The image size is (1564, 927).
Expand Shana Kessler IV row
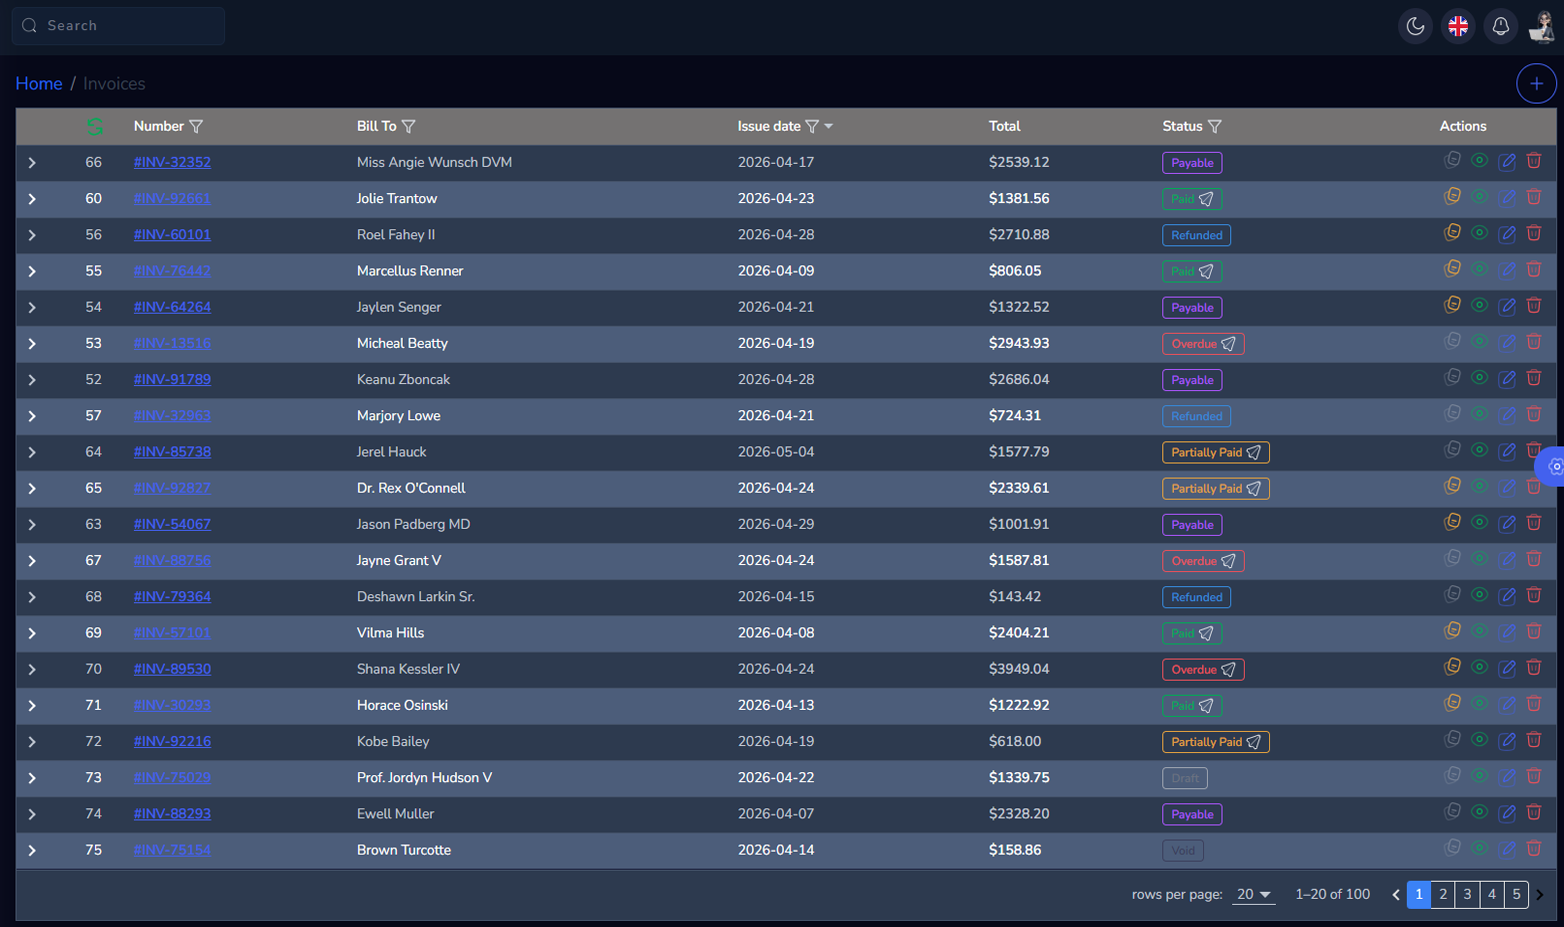click(32, 669)
